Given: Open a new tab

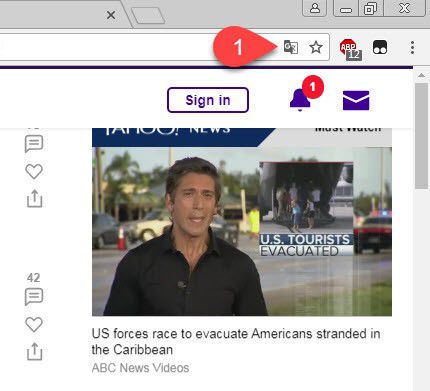Looking at the screenshot, I should [148, 15].
